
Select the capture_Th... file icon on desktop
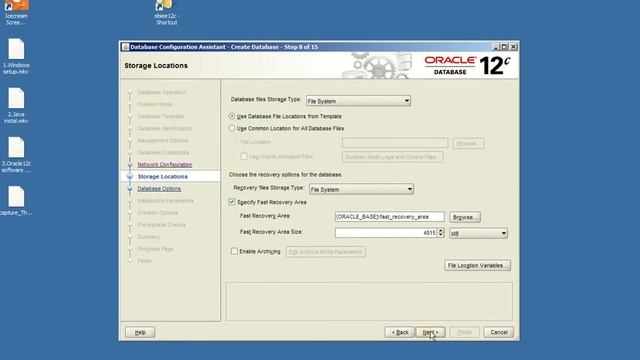(x=16, y=201)
